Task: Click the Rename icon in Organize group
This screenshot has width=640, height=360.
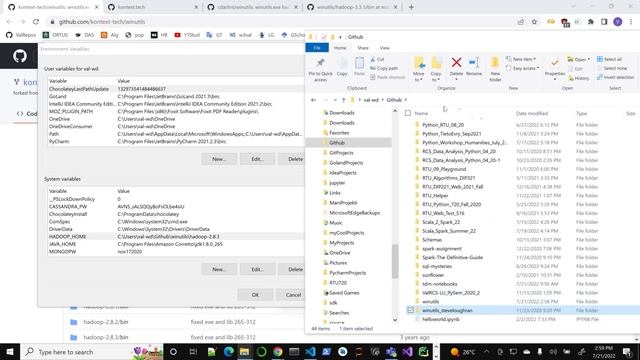Action: 474,62
